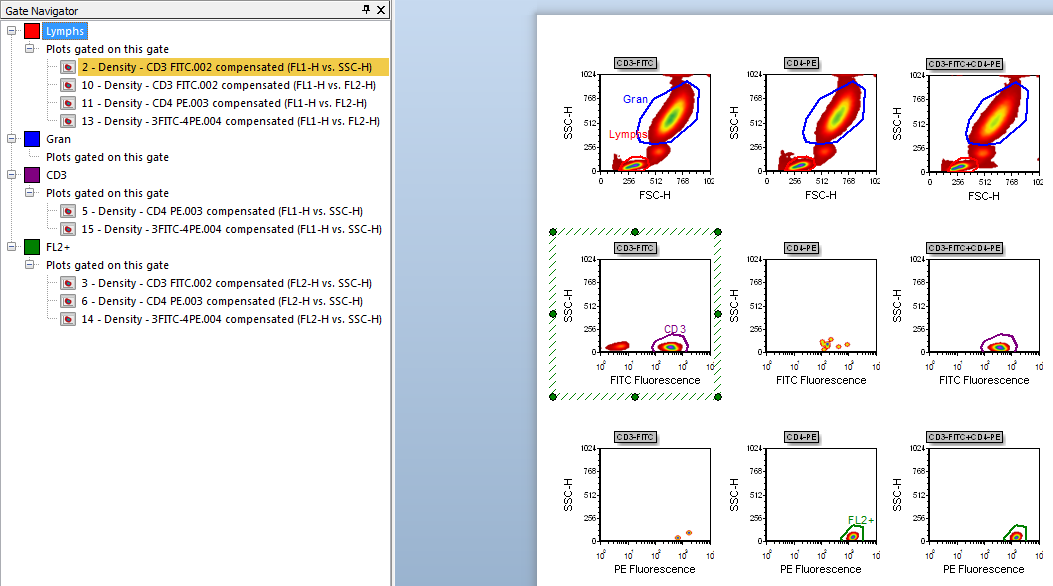Viewport: 1053px width, 586px height.
Task: Toggle the Gate Navigator auto-hide pin
Action: click(x=366, y=9)
